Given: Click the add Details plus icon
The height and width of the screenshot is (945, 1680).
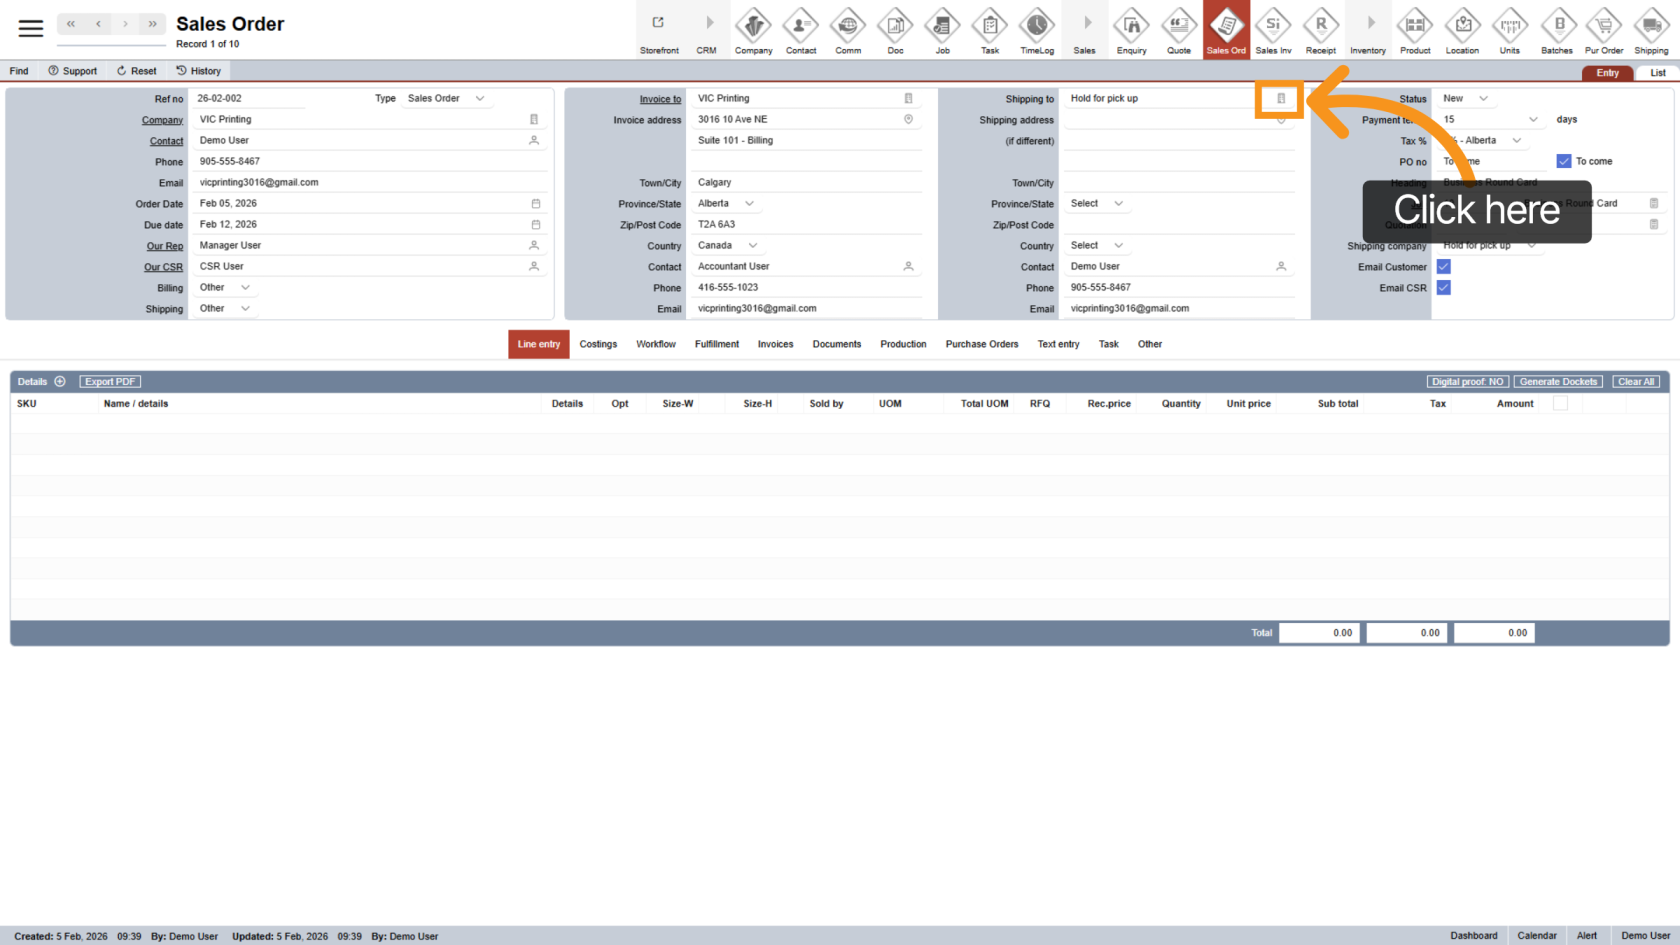Looking at the screenshot, I should [x=60, y=382].
